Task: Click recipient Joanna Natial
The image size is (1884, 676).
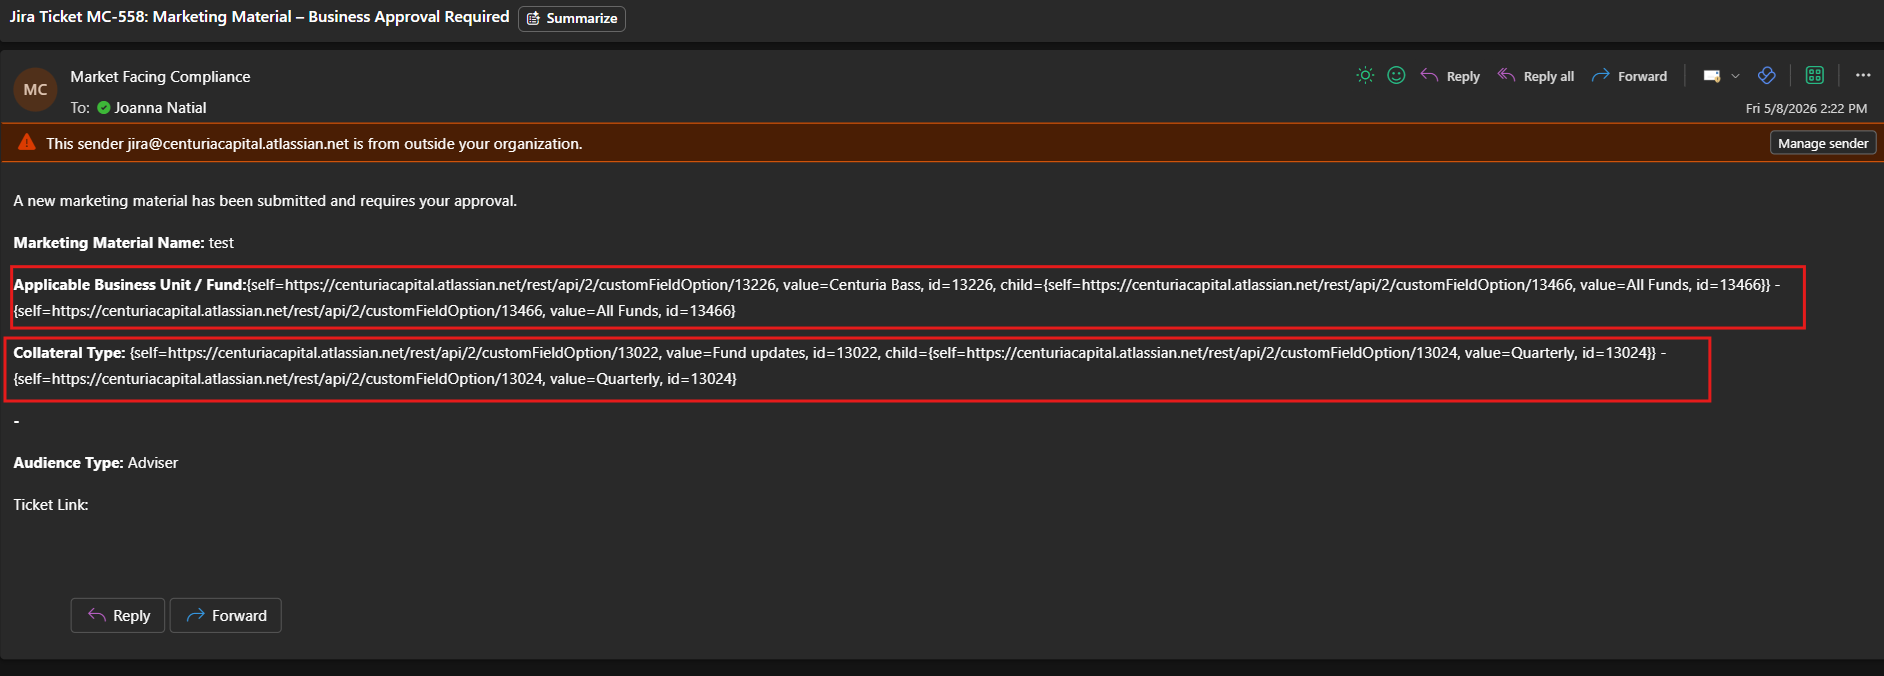Action: (x=160, y=108)
